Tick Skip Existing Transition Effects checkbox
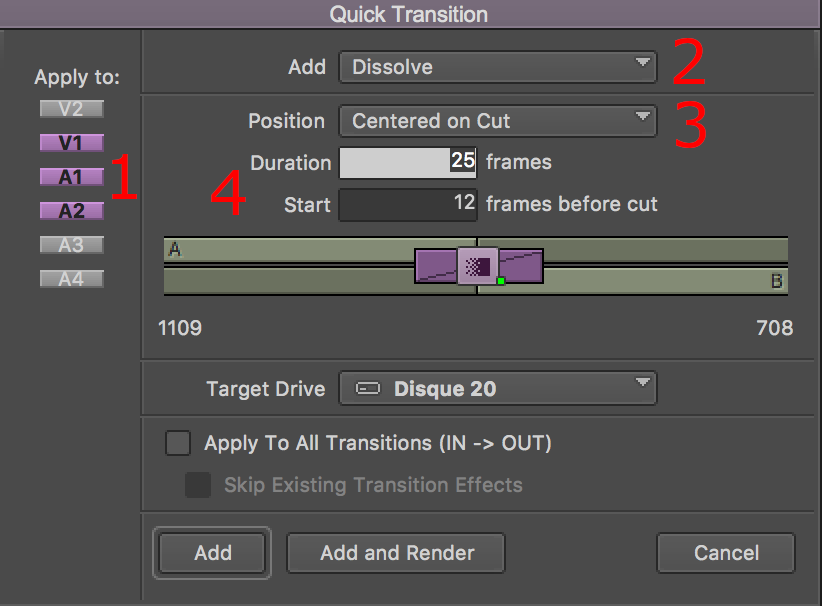822x606 pixels. (x=198, y=485)
